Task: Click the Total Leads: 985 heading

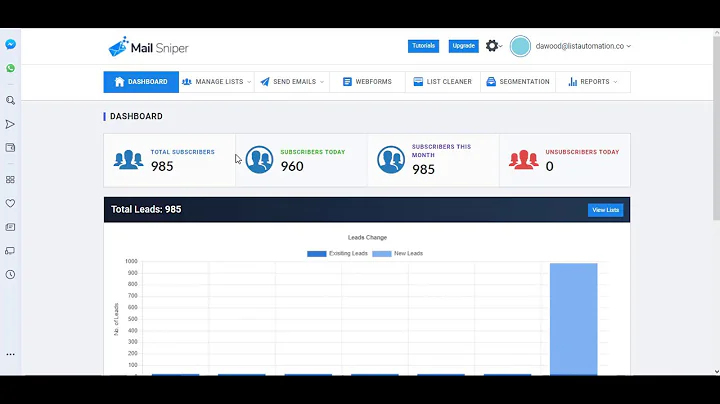Action: [146, 209]
